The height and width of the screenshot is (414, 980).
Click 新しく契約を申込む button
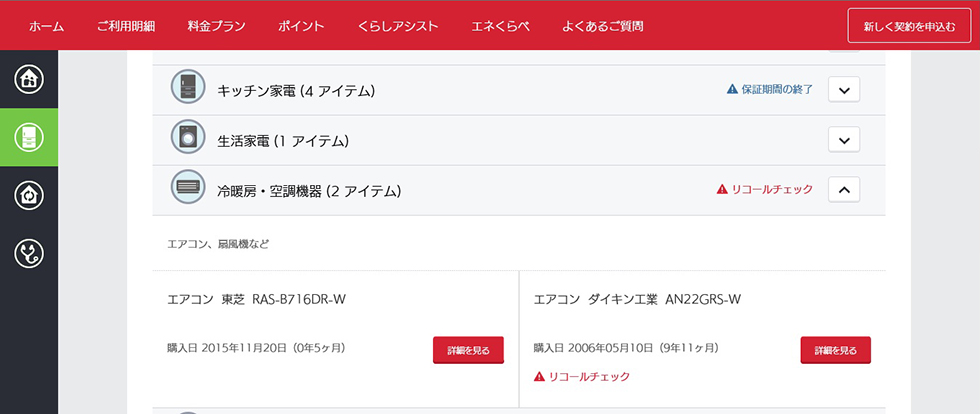pyautogui.click(x=909, y=26)
